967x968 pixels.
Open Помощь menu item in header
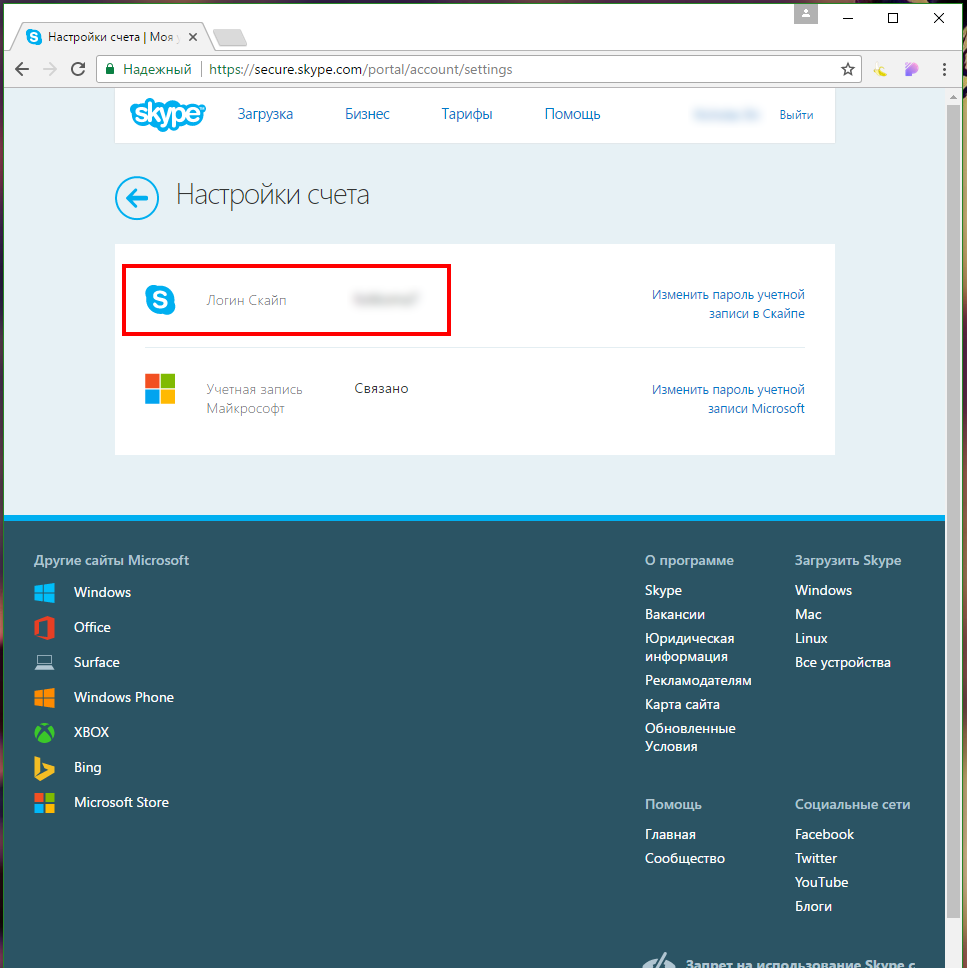pyautogui.click(x=572, y=114)
